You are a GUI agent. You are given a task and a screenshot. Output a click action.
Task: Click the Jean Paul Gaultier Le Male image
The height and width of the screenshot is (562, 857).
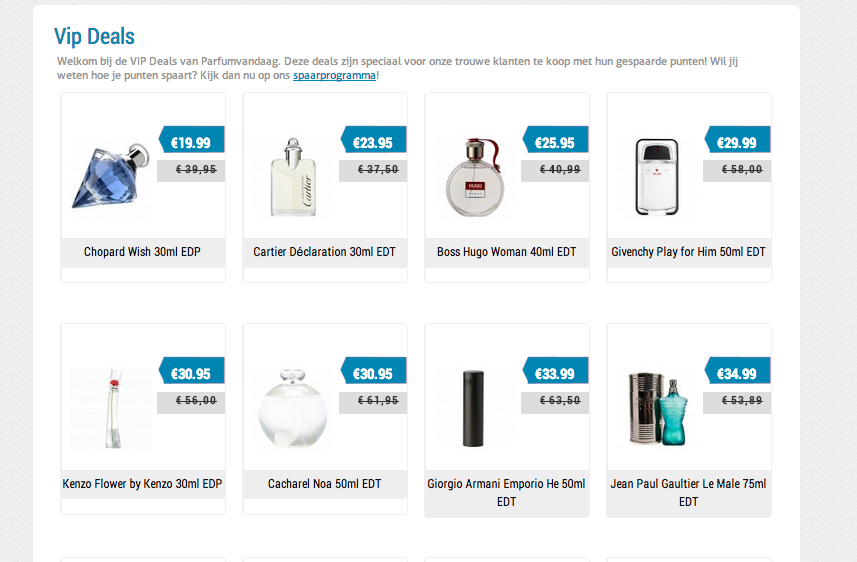(656, 408)
